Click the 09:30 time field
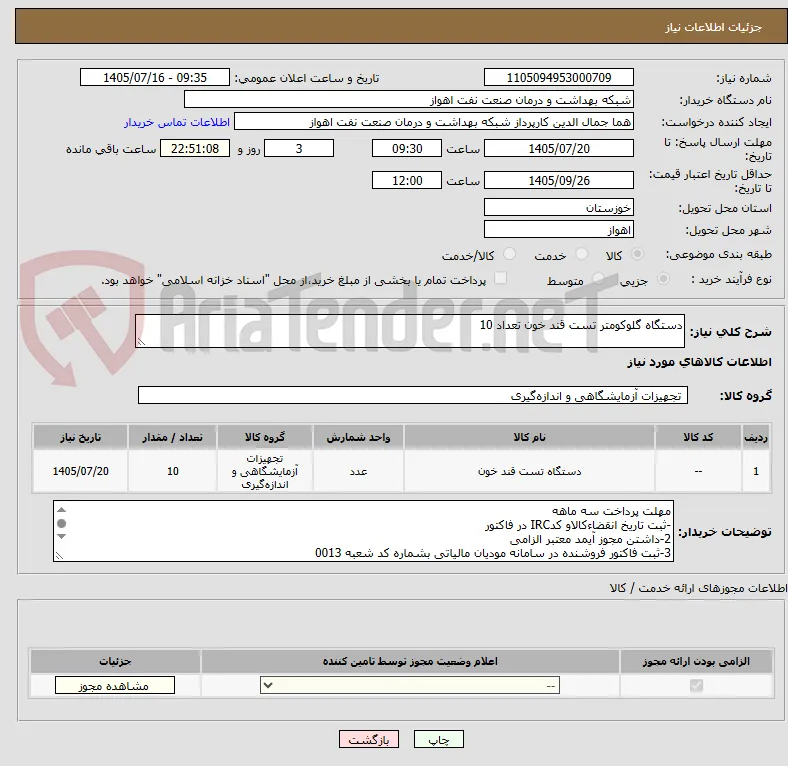Screen dimensions: 788x766 [407, 148]
